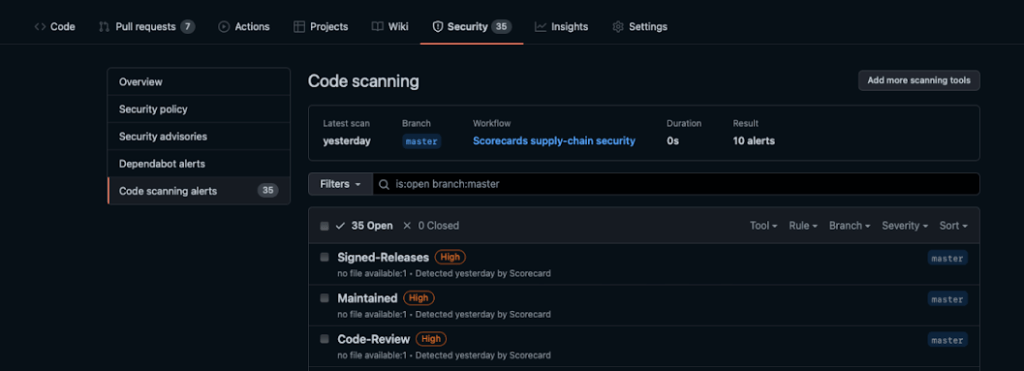Image resolution: width=1024 pixels, height=371 pixels.
Task: Click the Insights graph icon
Action: (540, 27)
